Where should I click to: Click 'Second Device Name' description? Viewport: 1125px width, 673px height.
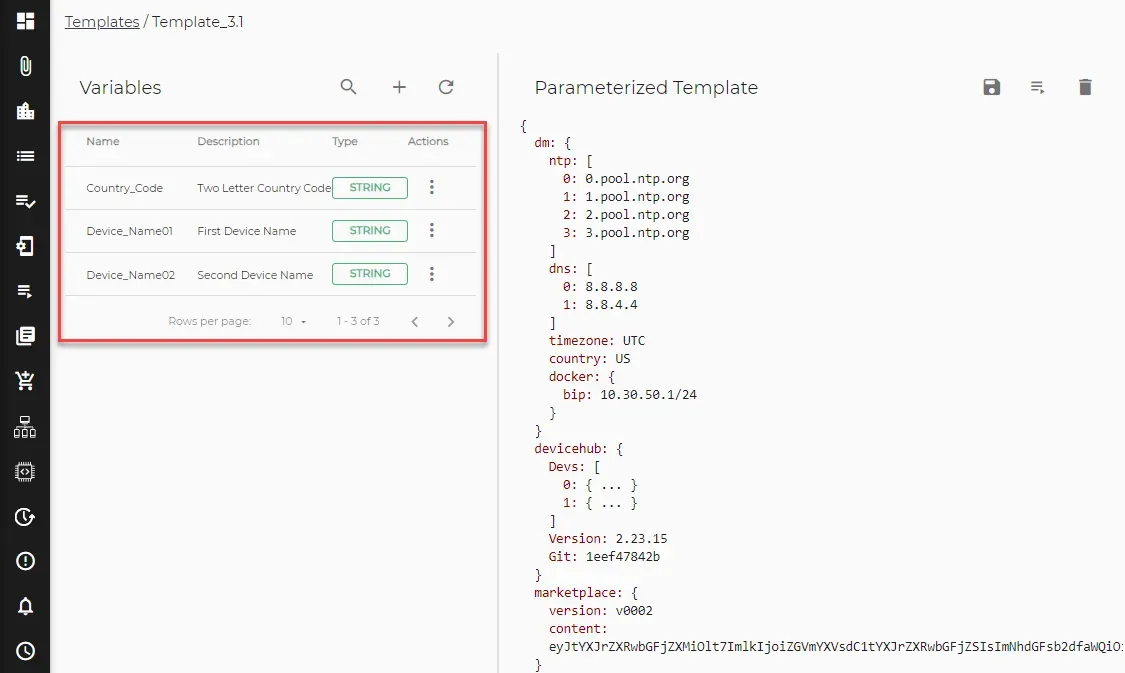point(255,275)
